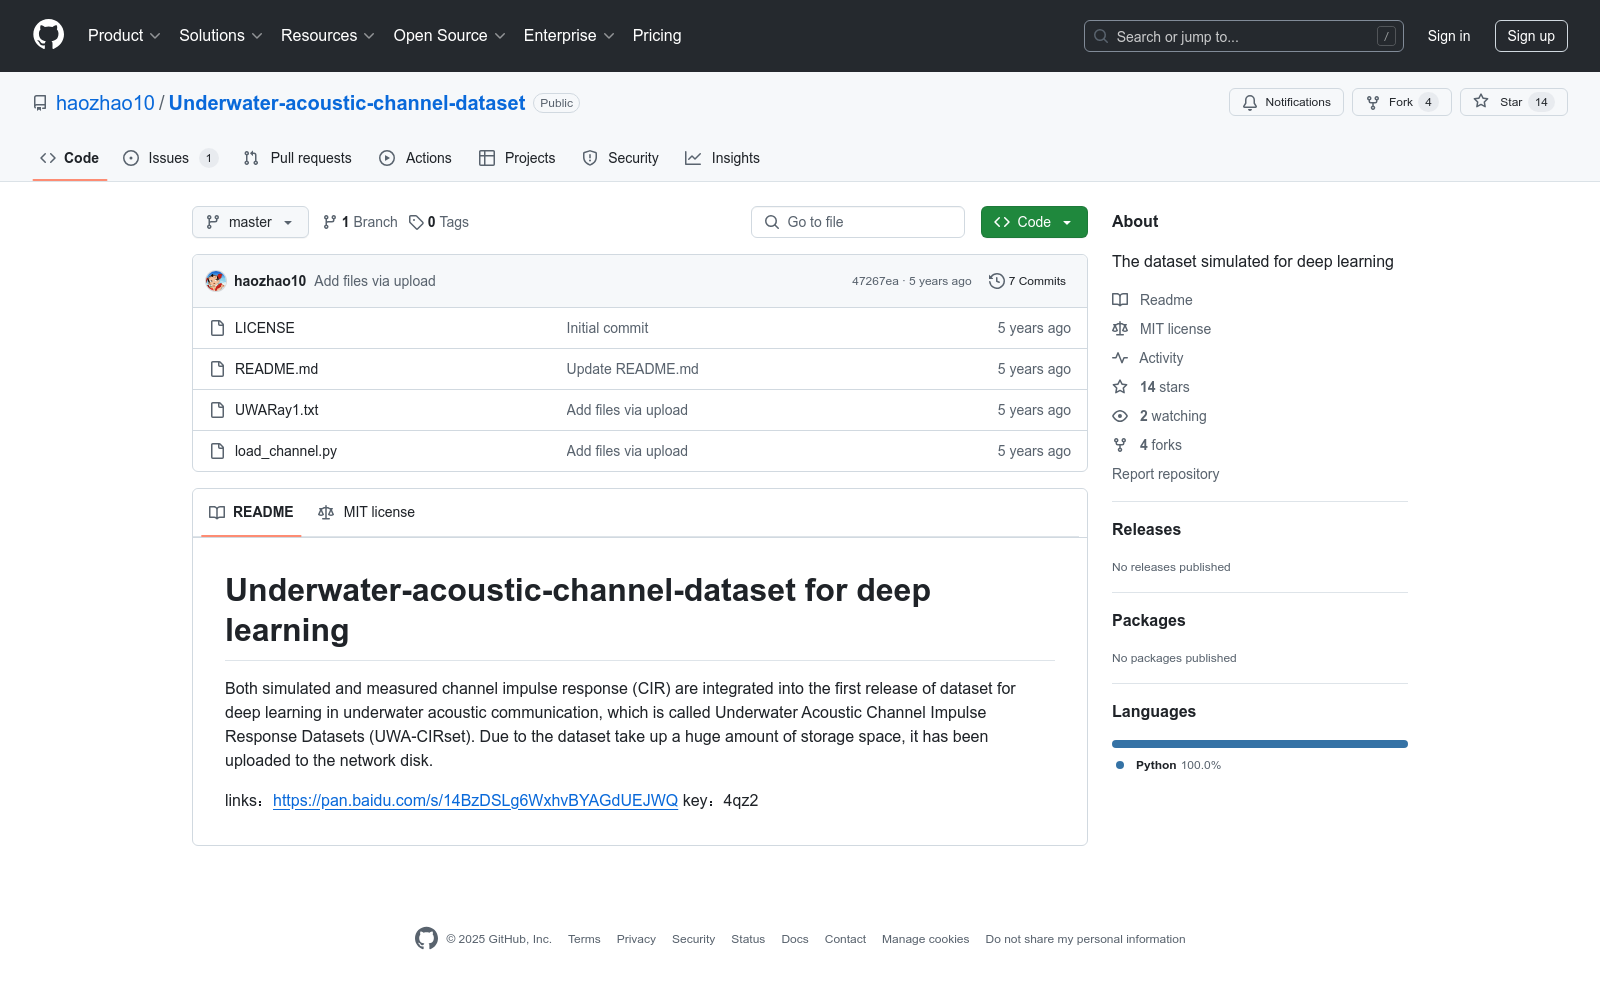This screenshot has height=1000, width=1600.
Task: Switch to the Pull requests tab
Action: click(298, 158)
